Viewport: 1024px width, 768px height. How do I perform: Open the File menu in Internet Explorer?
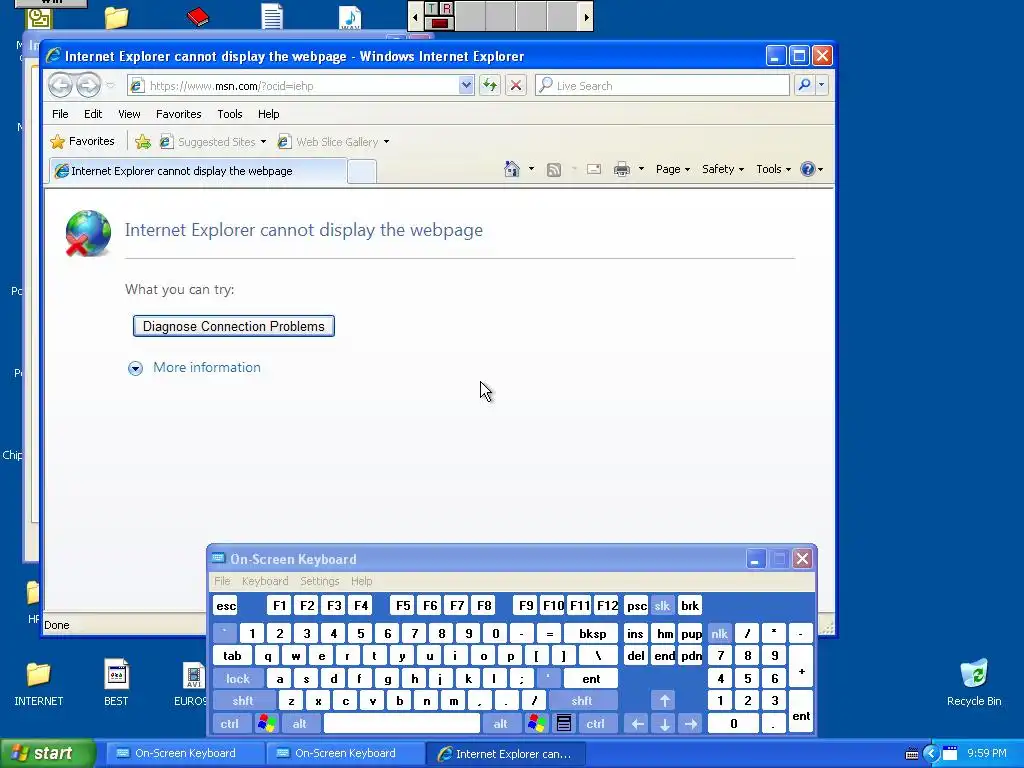point(60,114)
